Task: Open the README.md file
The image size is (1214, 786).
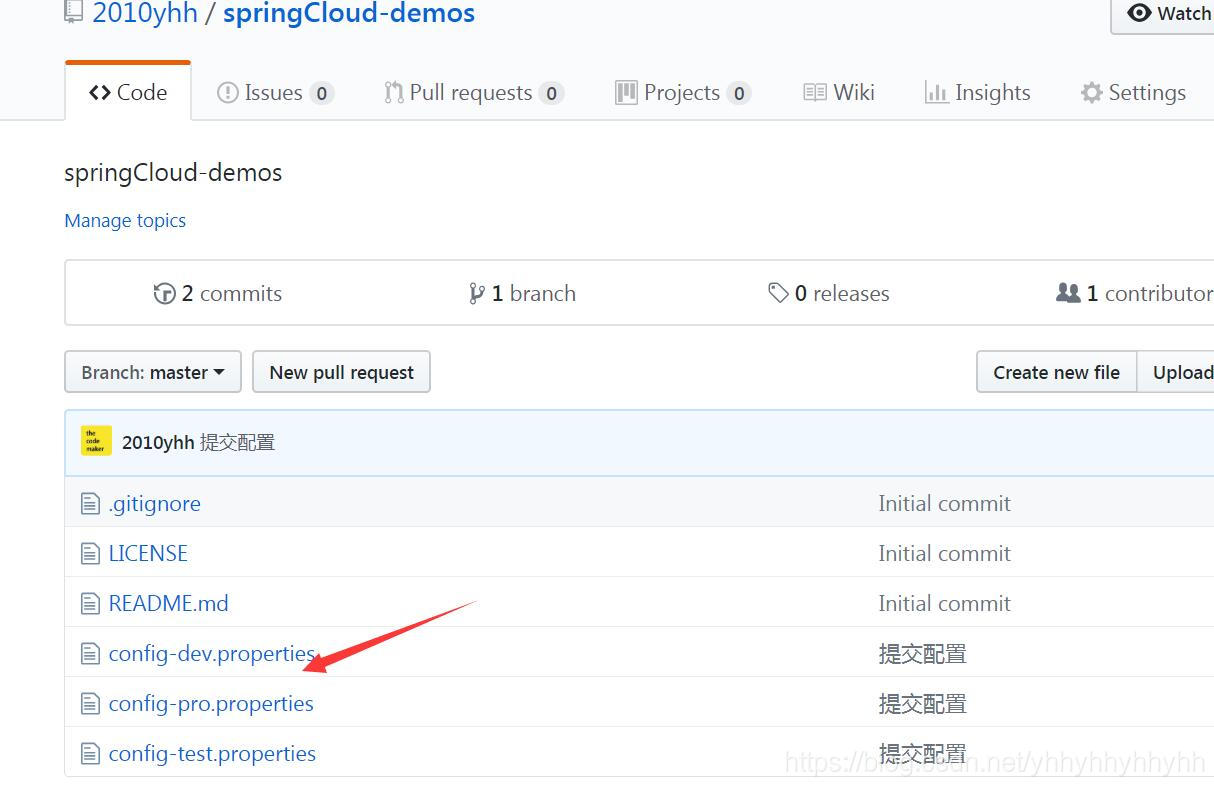Action: pos(169,604)
